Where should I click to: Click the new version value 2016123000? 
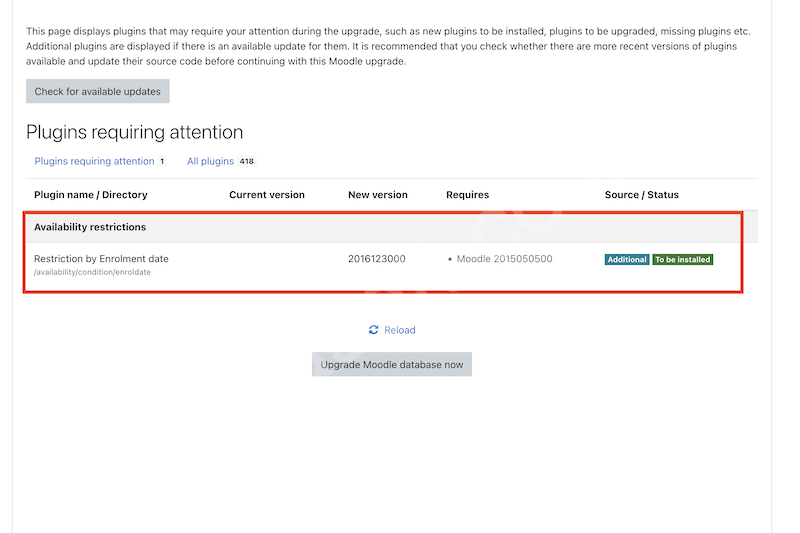377,259
